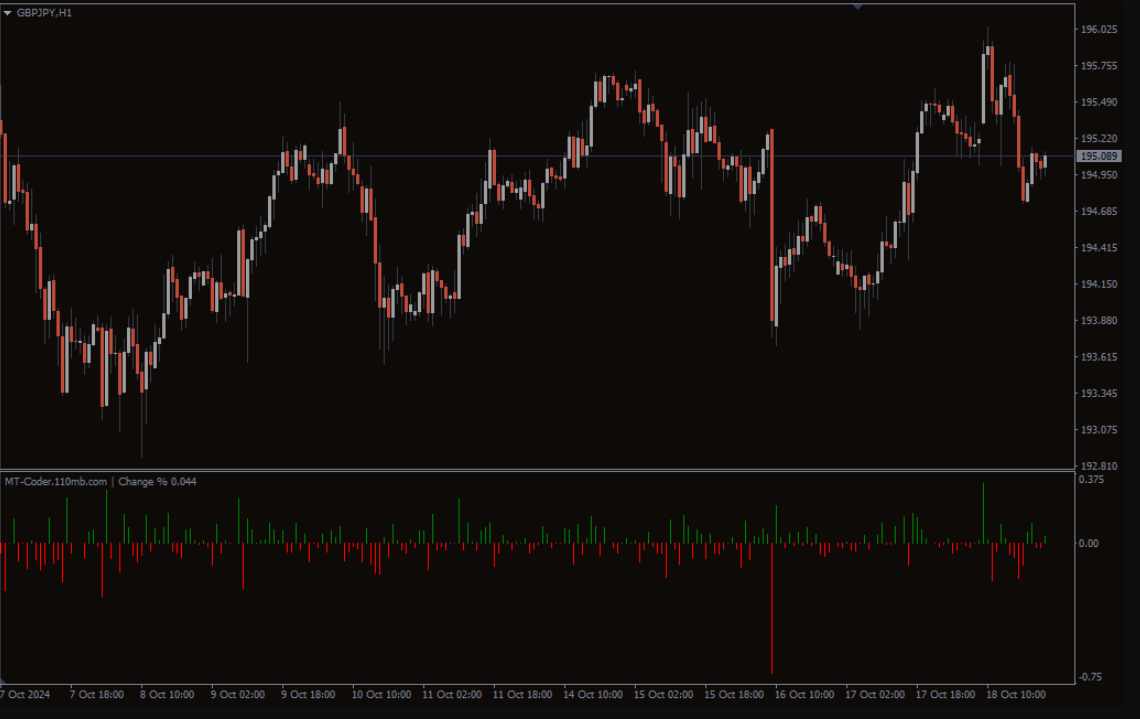
Task: Click the 195.490 price scale label
Action: point(1099,103)
